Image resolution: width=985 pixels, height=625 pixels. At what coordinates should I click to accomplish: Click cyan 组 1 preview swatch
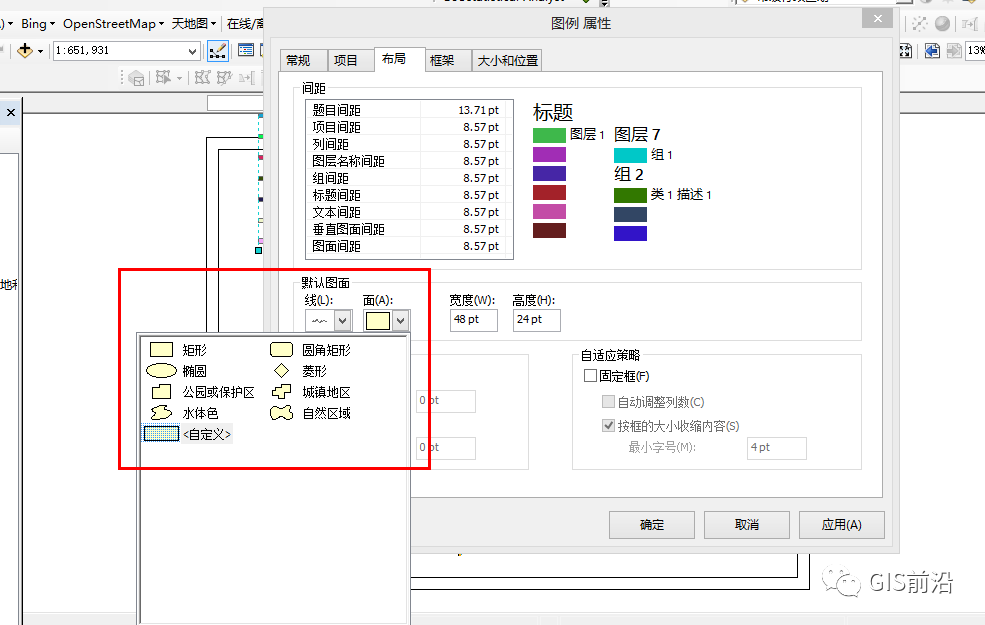coord(630,155)
